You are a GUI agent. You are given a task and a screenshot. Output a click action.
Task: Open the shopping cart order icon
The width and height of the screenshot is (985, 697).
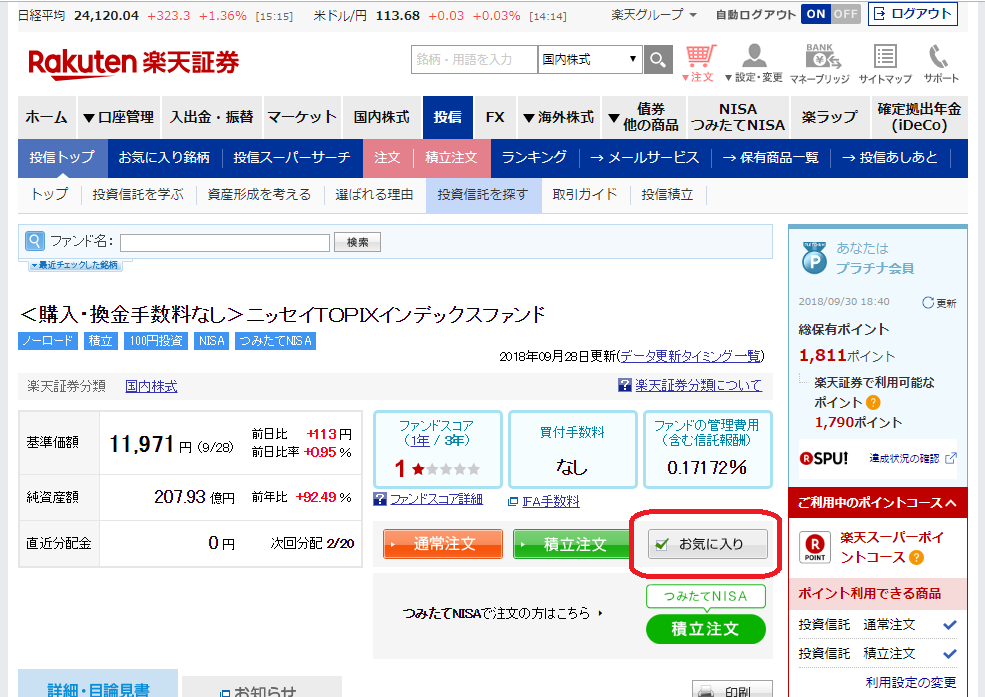coord(701,59)
